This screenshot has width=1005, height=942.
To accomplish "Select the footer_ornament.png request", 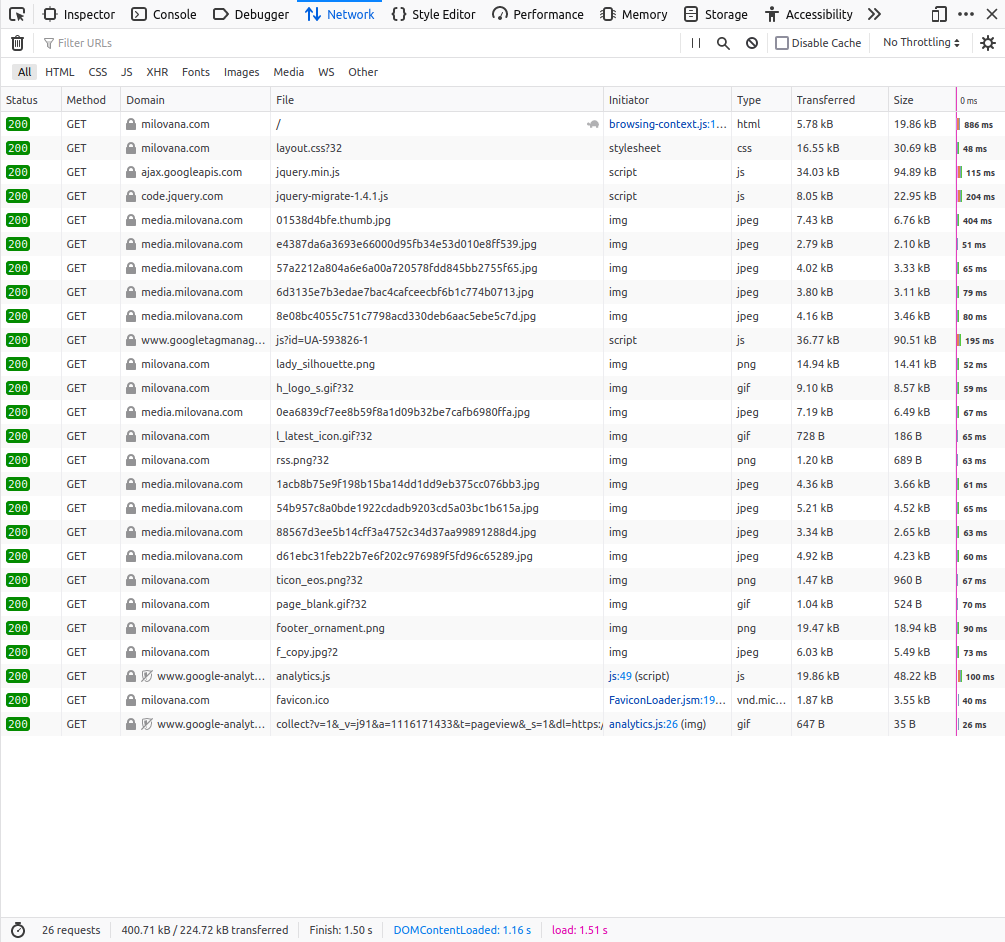I will pos(502,628).
